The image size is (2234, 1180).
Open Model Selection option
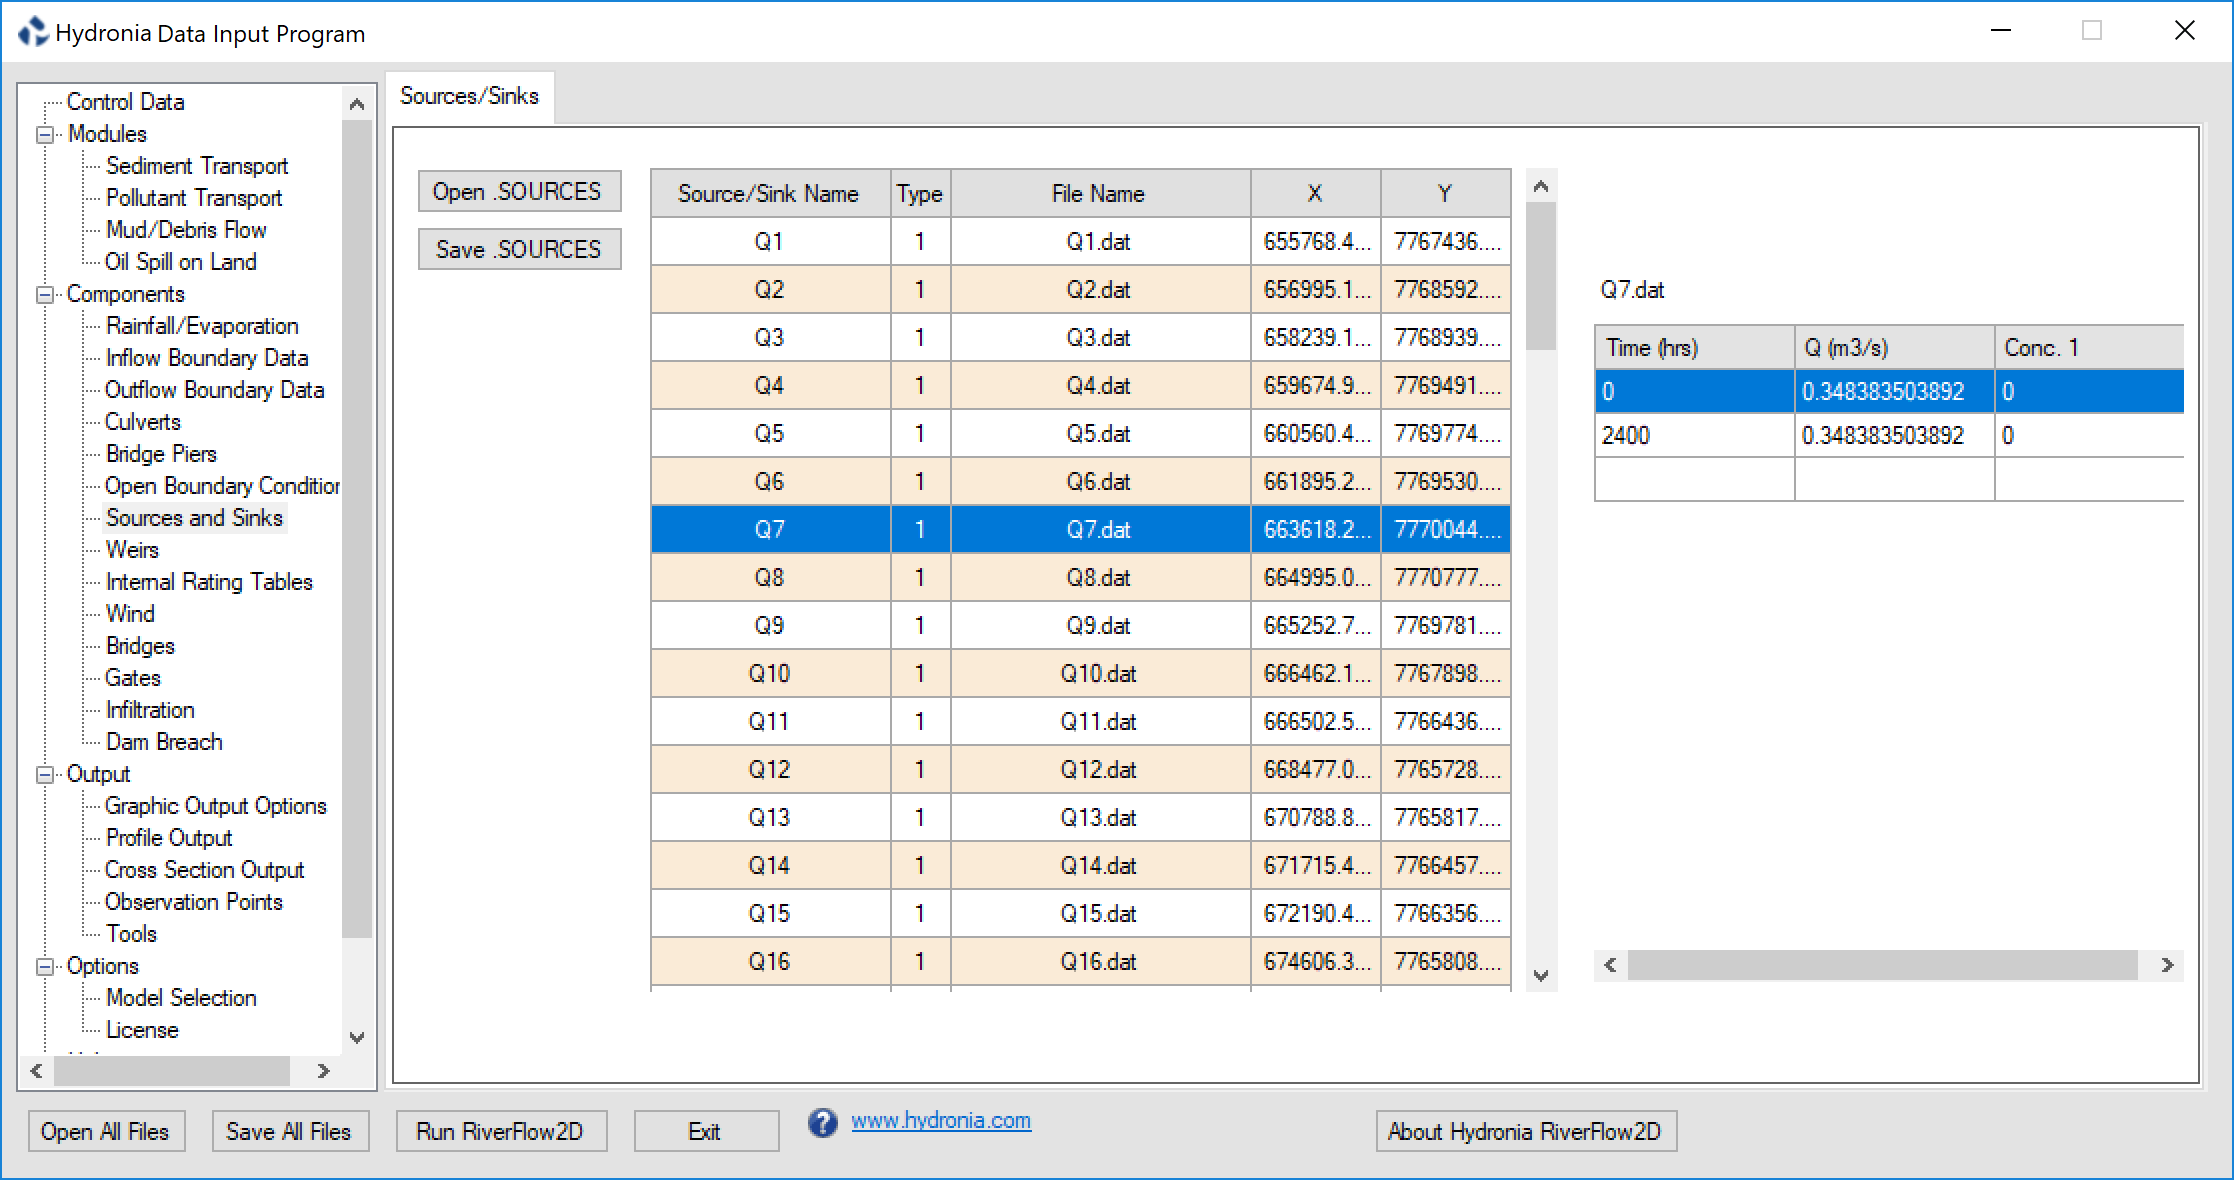pos(181,998)
